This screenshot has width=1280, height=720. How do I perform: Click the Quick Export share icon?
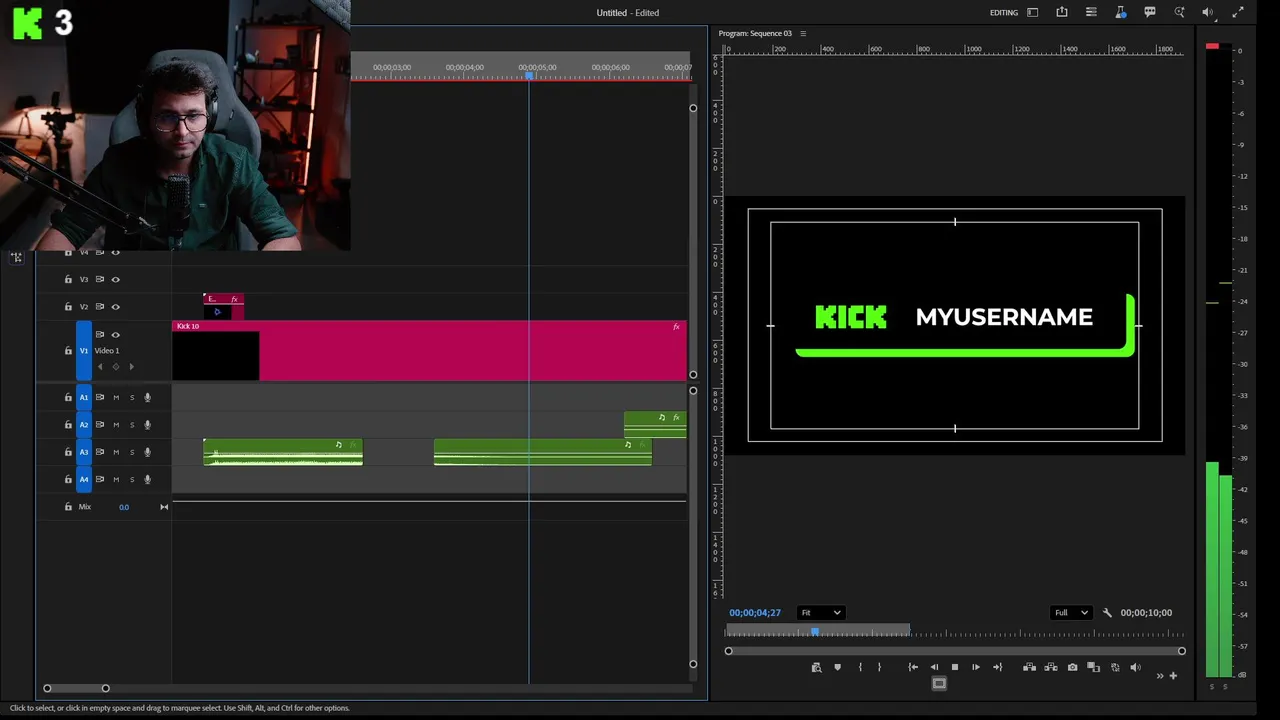[x=1062, y=12]
